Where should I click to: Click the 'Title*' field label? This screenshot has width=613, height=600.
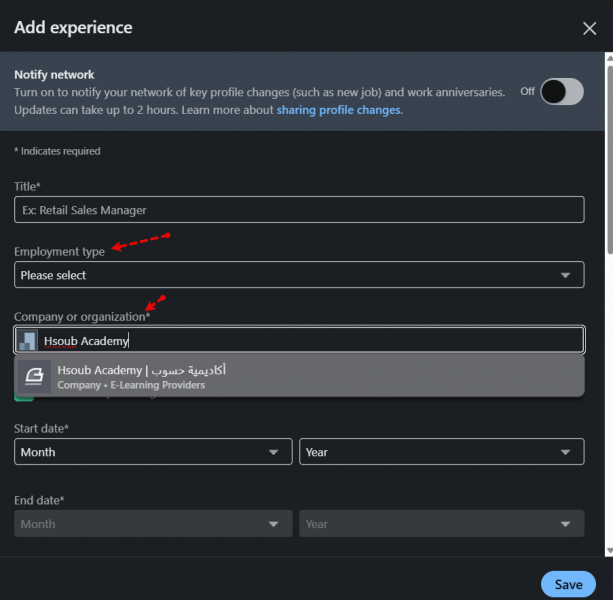click(x=27, y=186)
